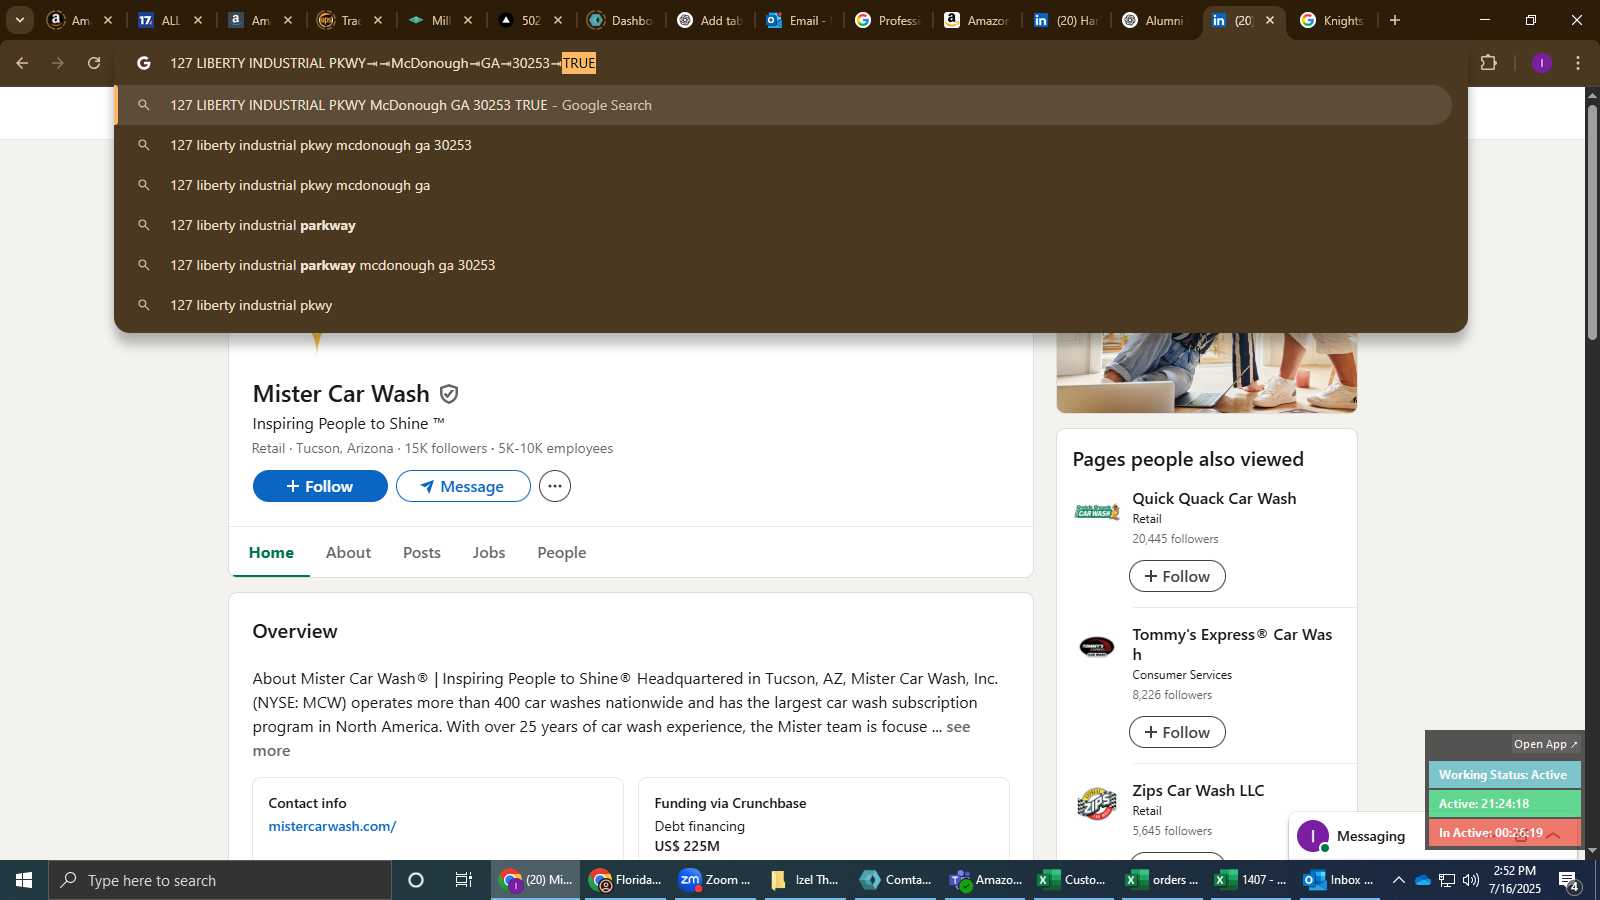Click the browser Back arrow
The height and width of the screenshot is (900, 1600).
(22, 63)
